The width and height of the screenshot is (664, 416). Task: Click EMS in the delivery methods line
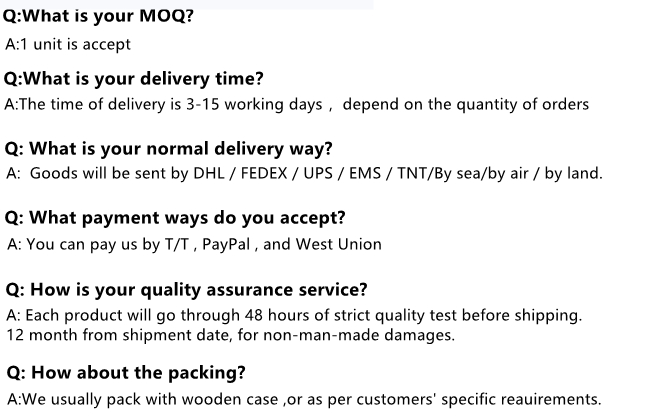tap(365, 173)
